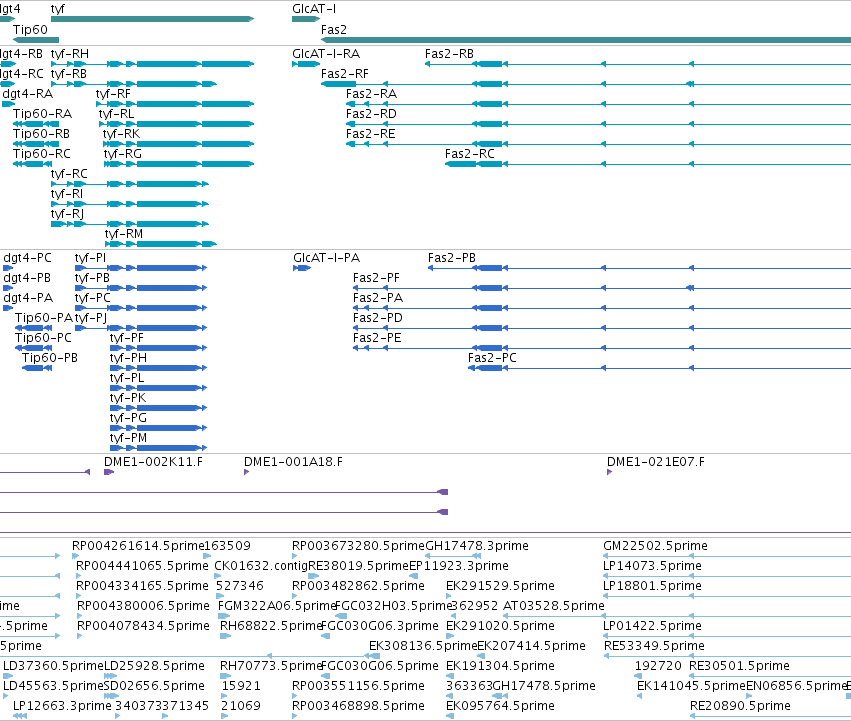Select the Fas2-RA transcript label
This screenshot has height=721, width=851.
371,94
